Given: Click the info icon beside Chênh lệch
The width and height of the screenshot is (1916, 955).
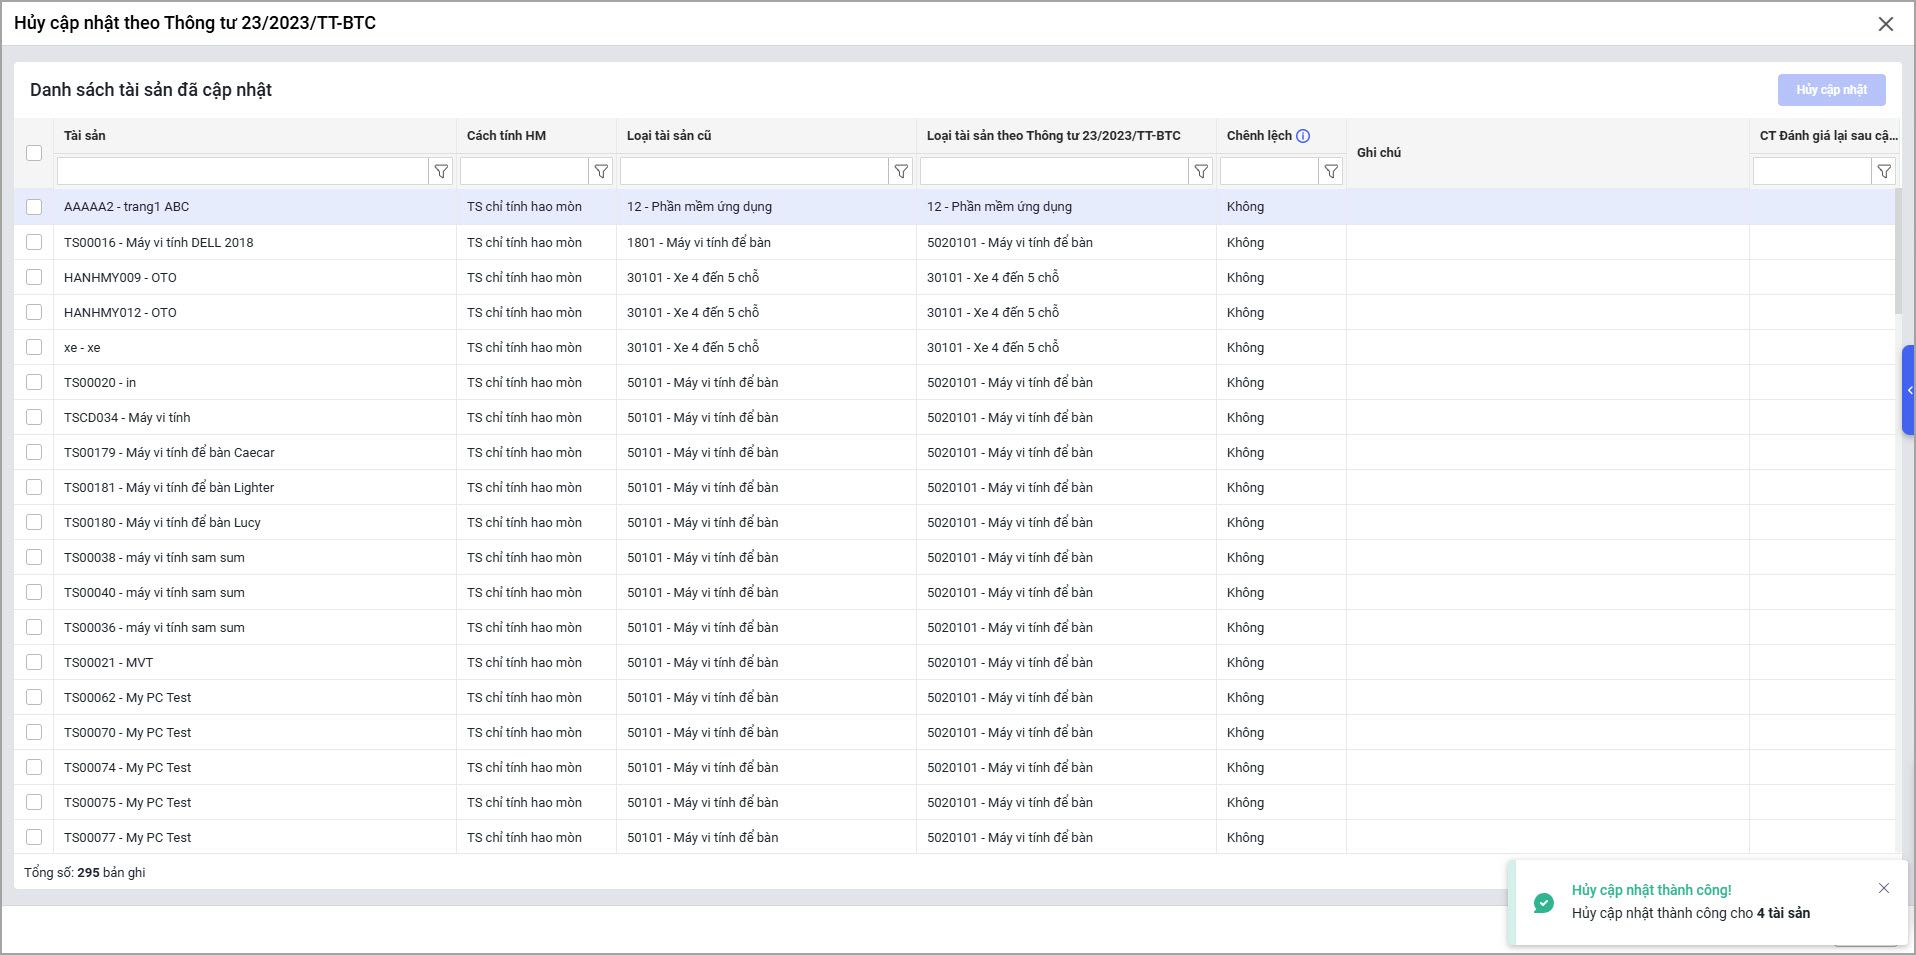Looking at the screenshot, I should [x=1303, y=136].
